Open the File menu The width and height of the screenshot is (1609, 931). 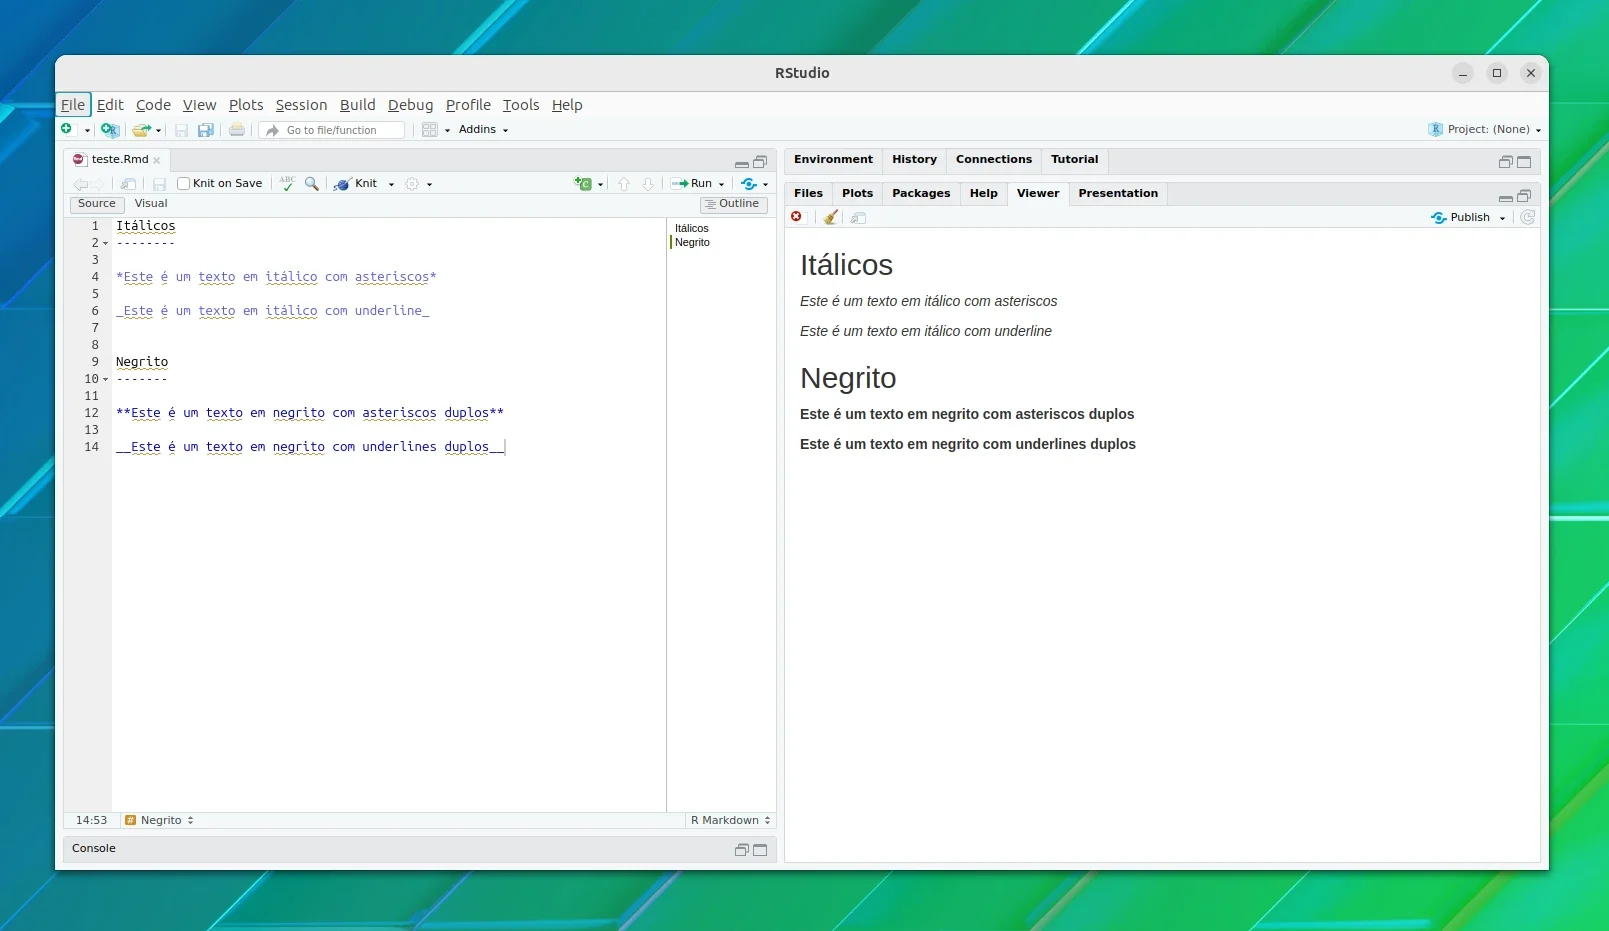pyautogui.click(x=73, y=105)
